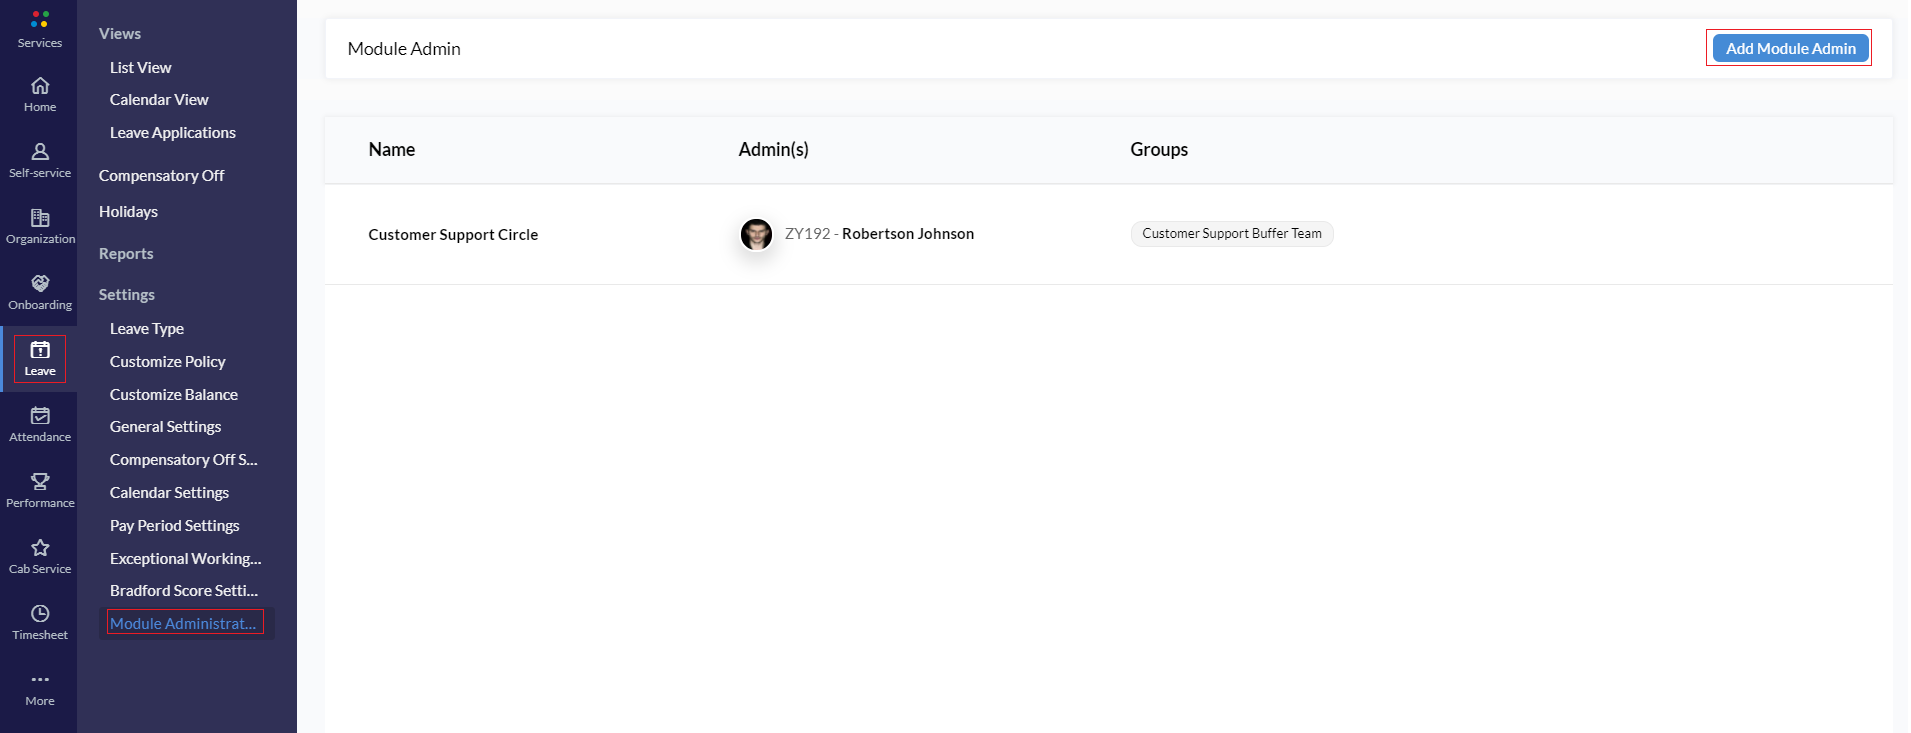
Task: Open Bradford Score Settings entry
Action: pos(184,591)
